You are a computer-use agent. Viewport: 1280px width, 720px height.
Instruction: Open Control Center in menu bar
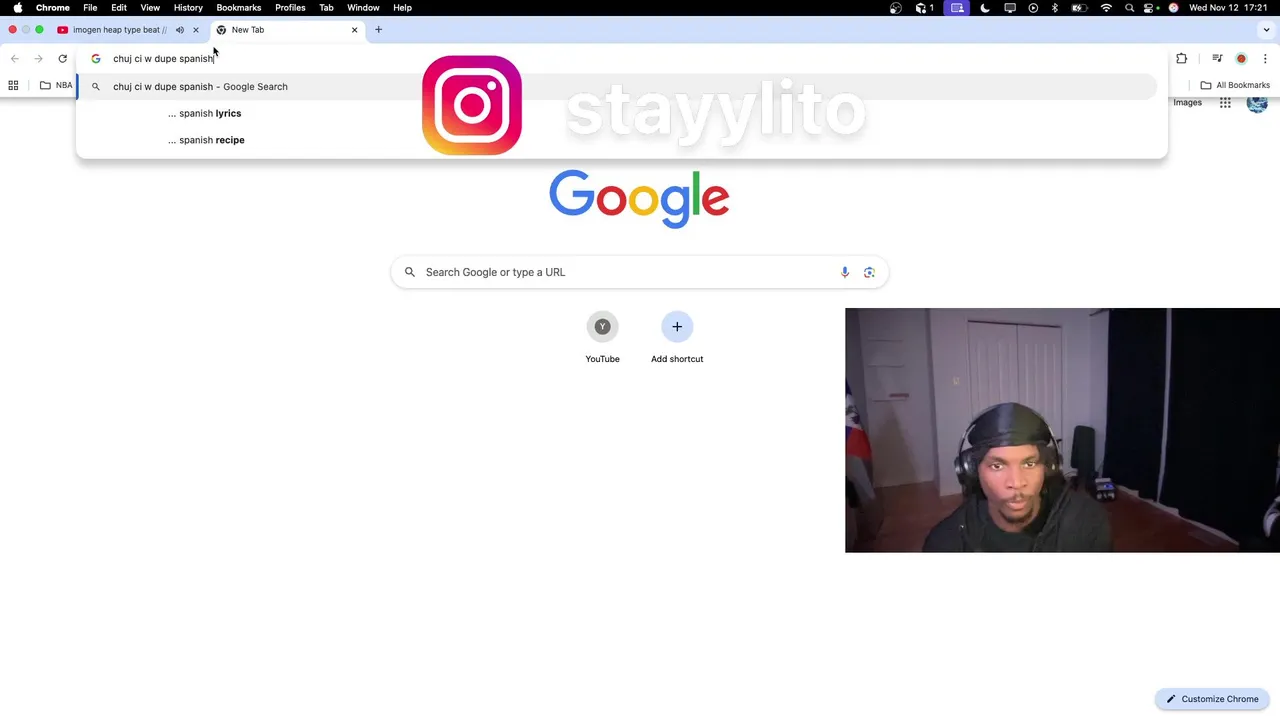click(x=1151, y=7)
